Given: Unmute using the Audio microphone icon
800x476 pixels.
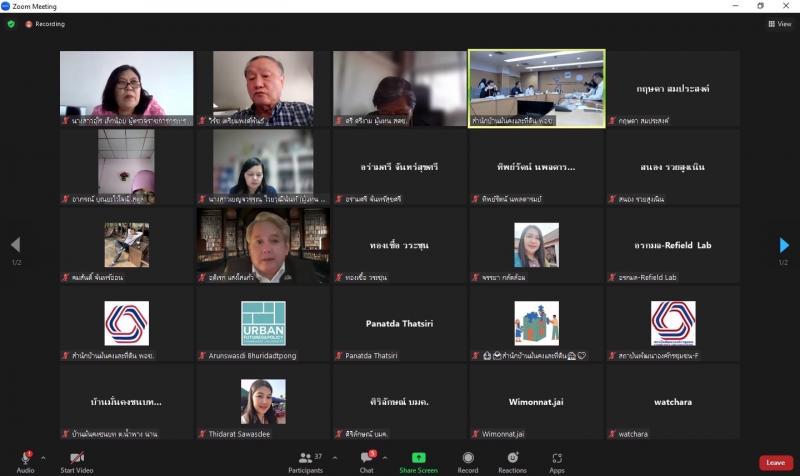Looking at the screenshot, I should click(26, 458).
